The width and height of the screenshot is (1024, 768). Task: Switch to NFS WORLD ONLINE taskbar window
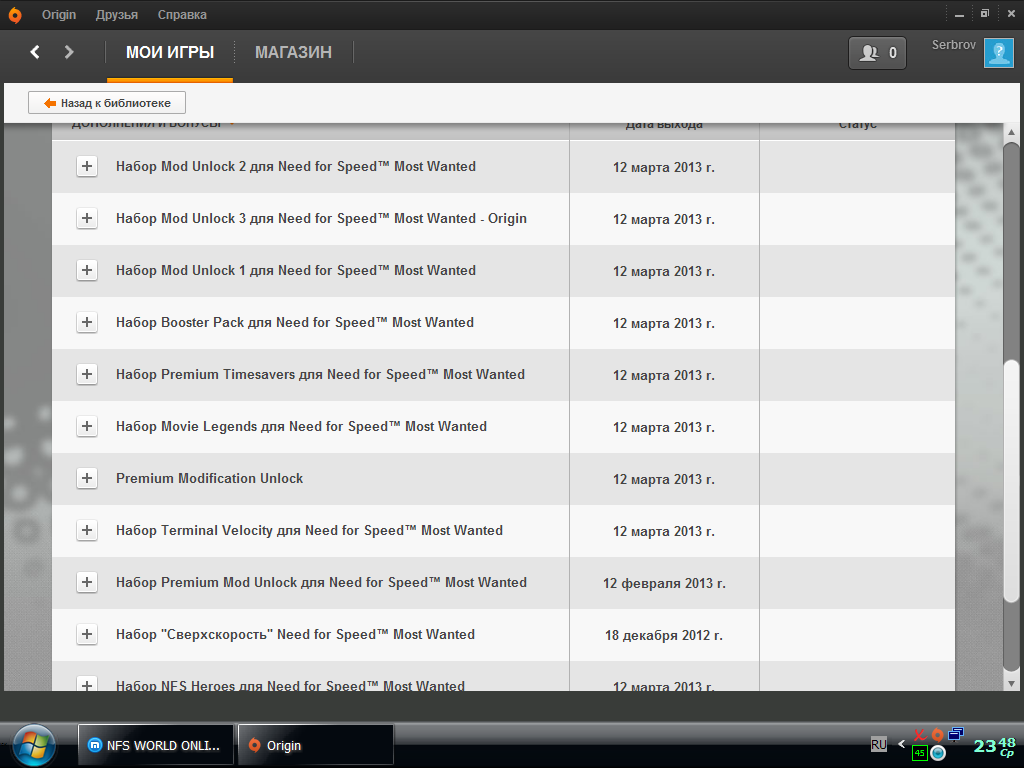[156, 745]
